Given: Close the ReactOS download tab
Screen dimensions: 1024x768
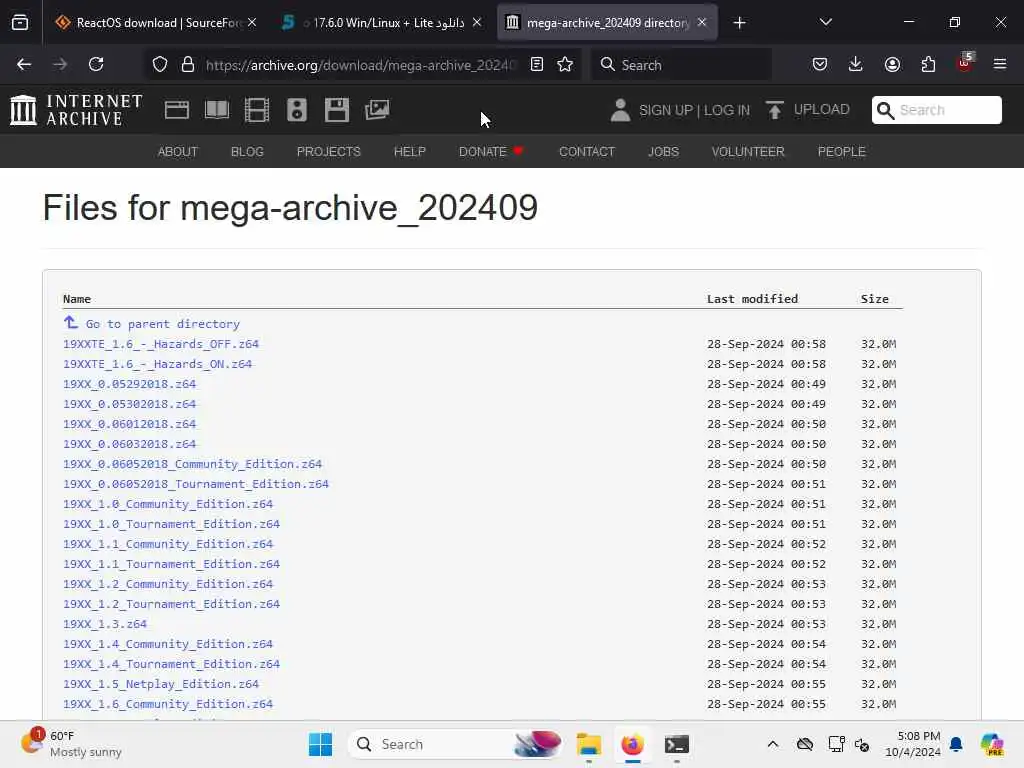Looking at the screenshot, I should click(x=252, y=23).
